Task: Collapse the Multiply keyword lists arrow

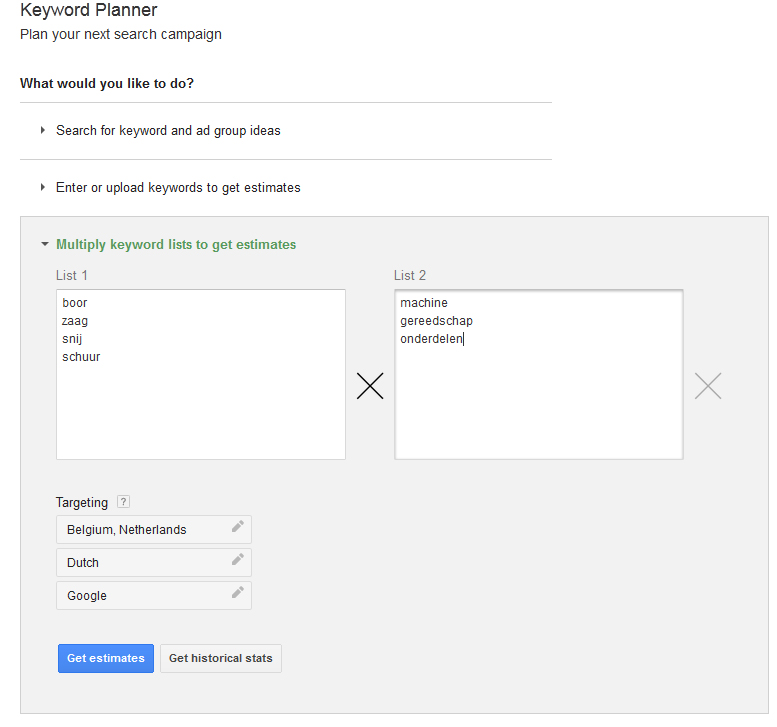Action: tap(44, 244)
